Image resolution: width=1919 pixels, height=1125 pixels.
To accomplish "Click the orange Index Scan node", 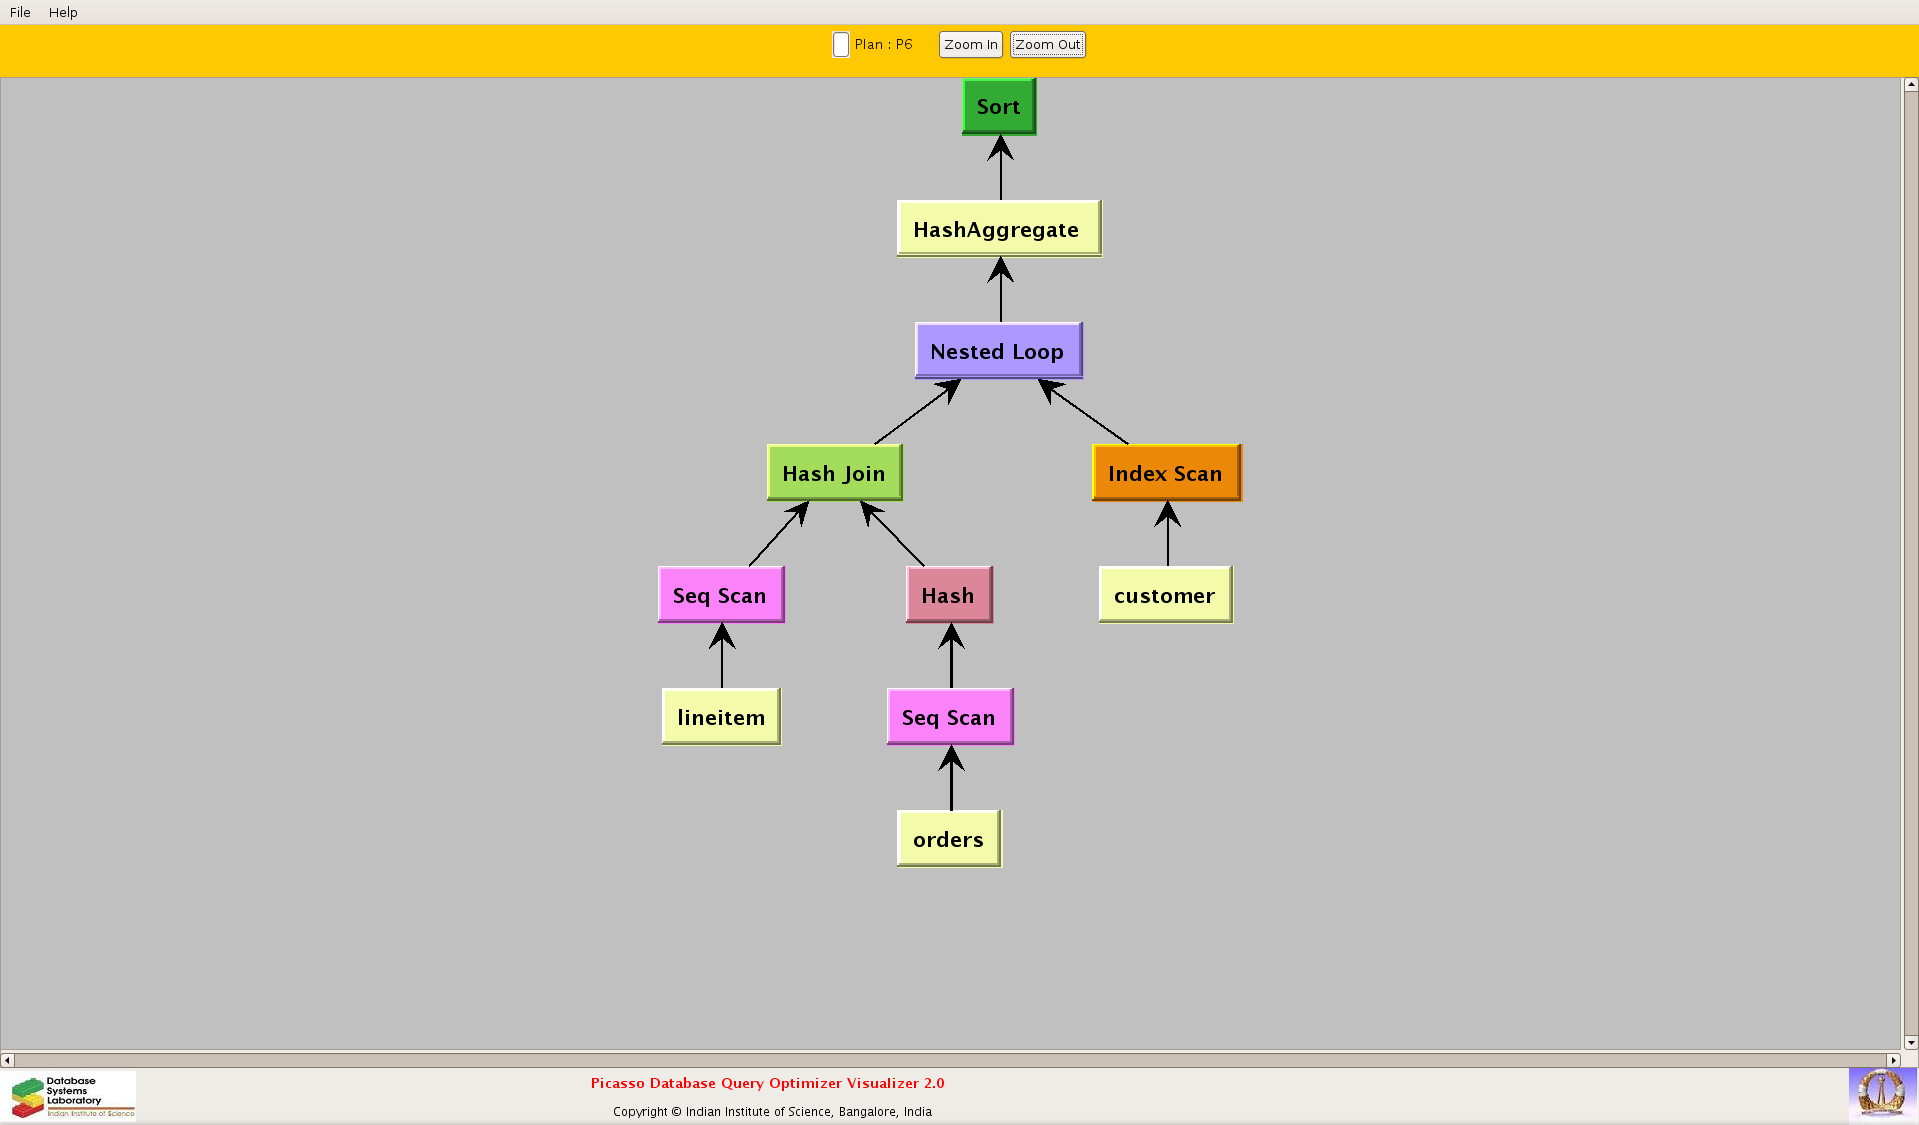I will (1165, 473).
